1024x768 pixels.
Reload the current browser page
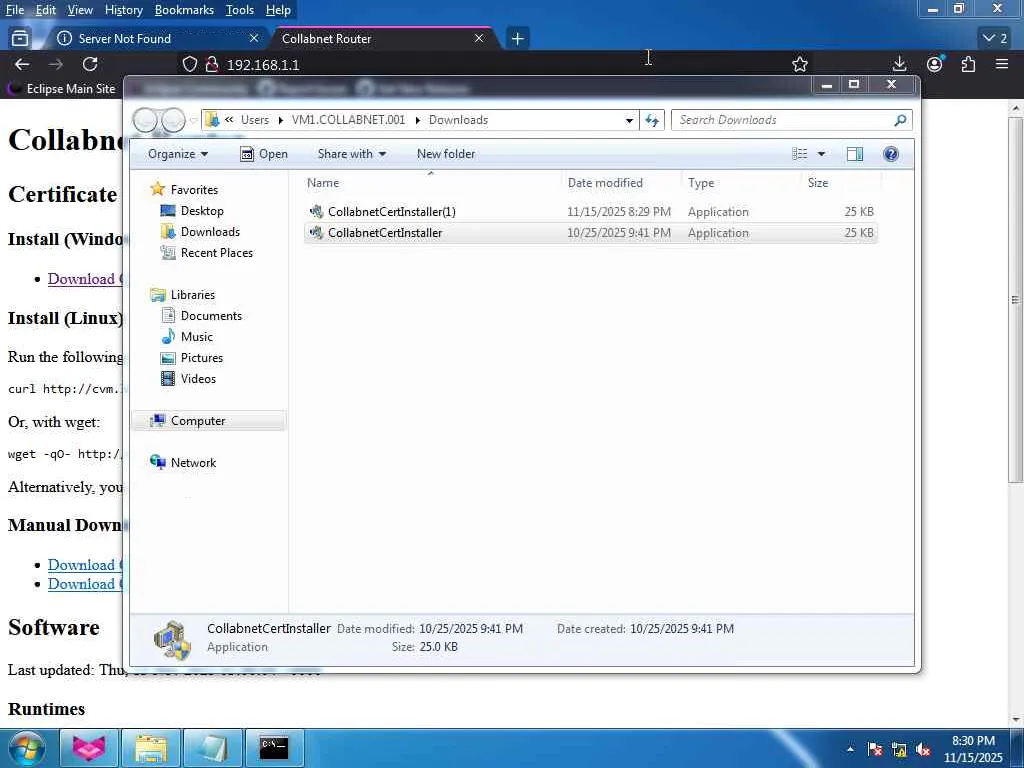90,64
